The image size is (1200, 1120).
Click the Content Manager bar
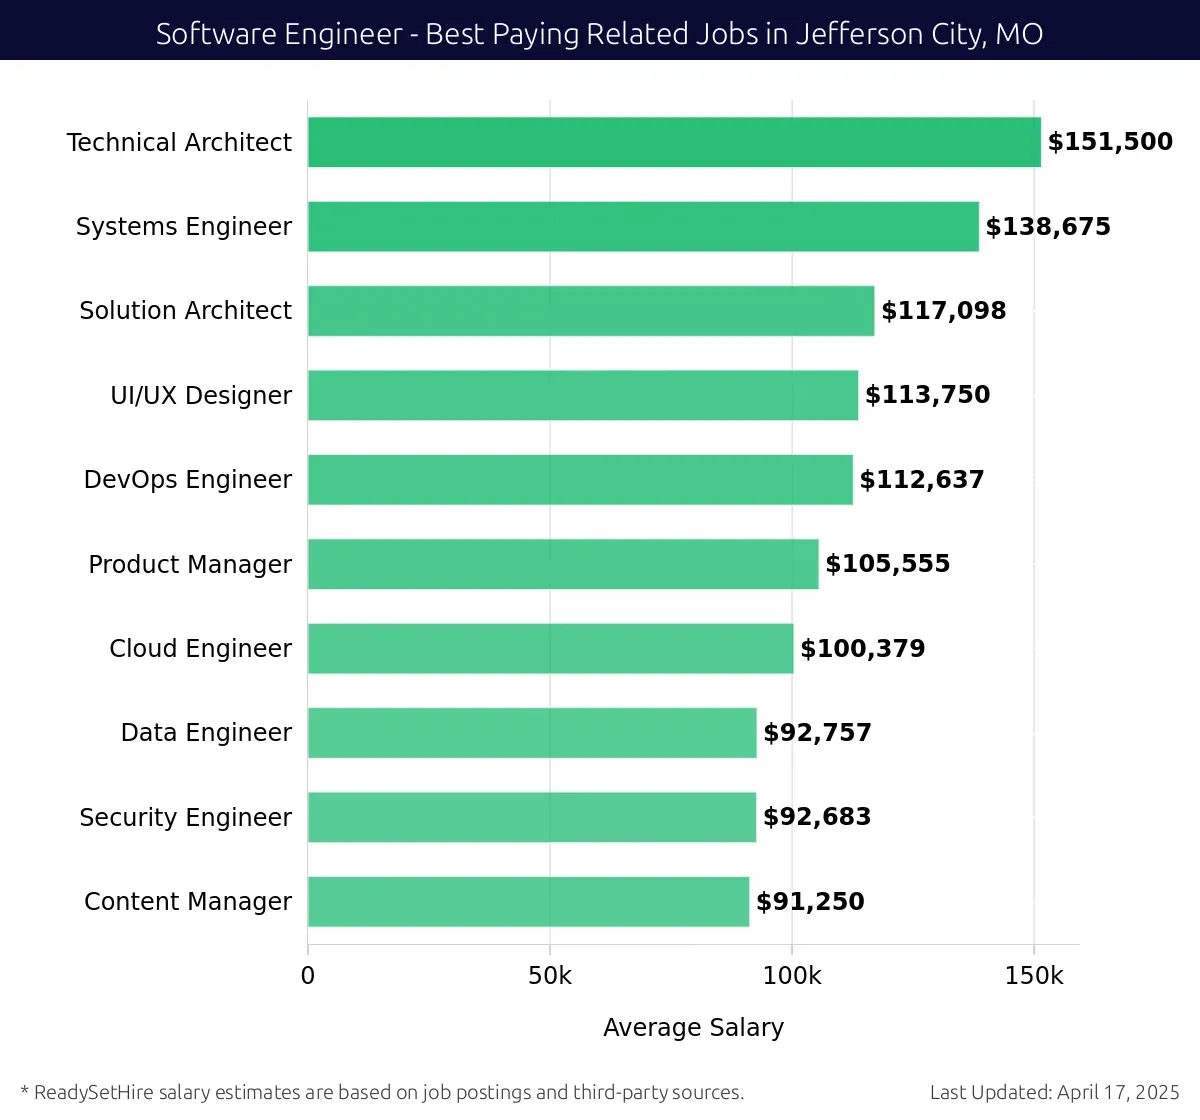(528, 901)
